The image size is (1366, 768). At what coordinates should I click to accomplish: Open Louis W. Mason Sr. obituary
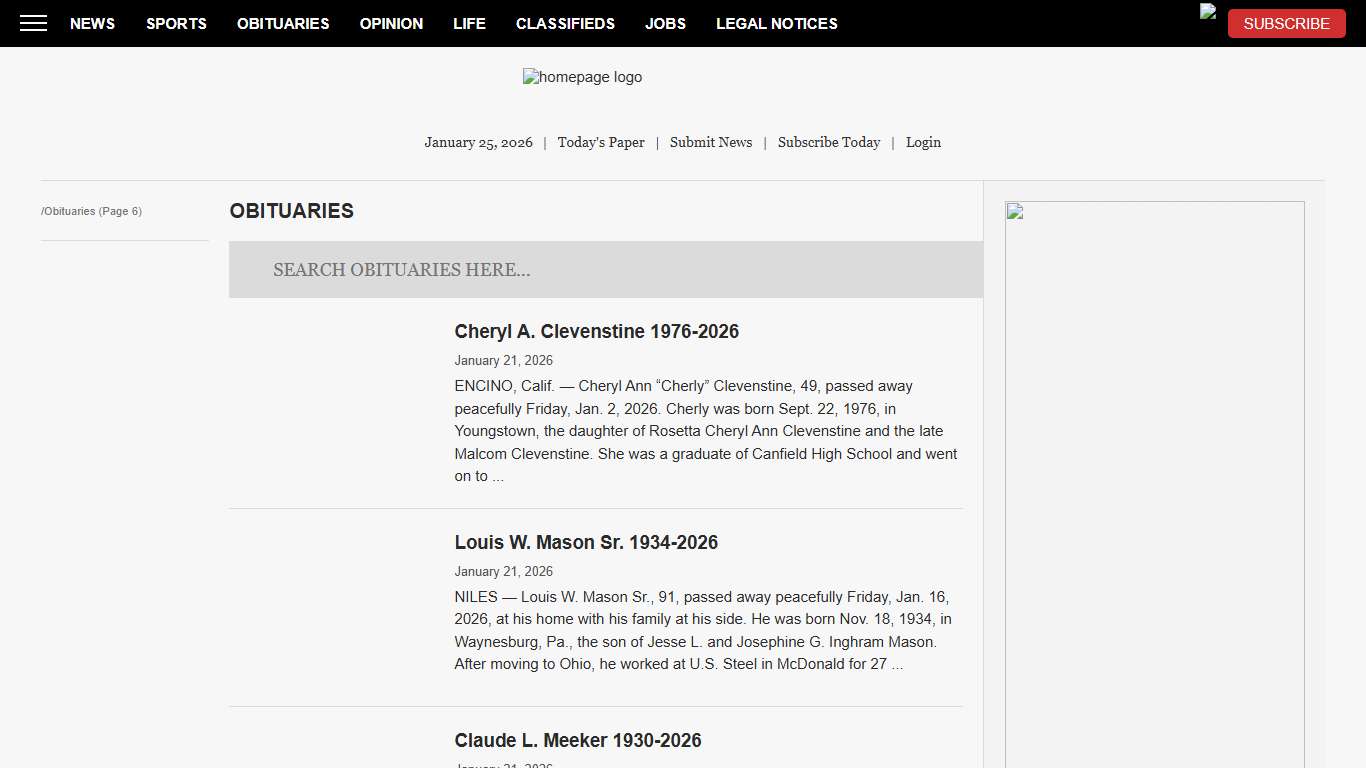click(x=586, y=542)
